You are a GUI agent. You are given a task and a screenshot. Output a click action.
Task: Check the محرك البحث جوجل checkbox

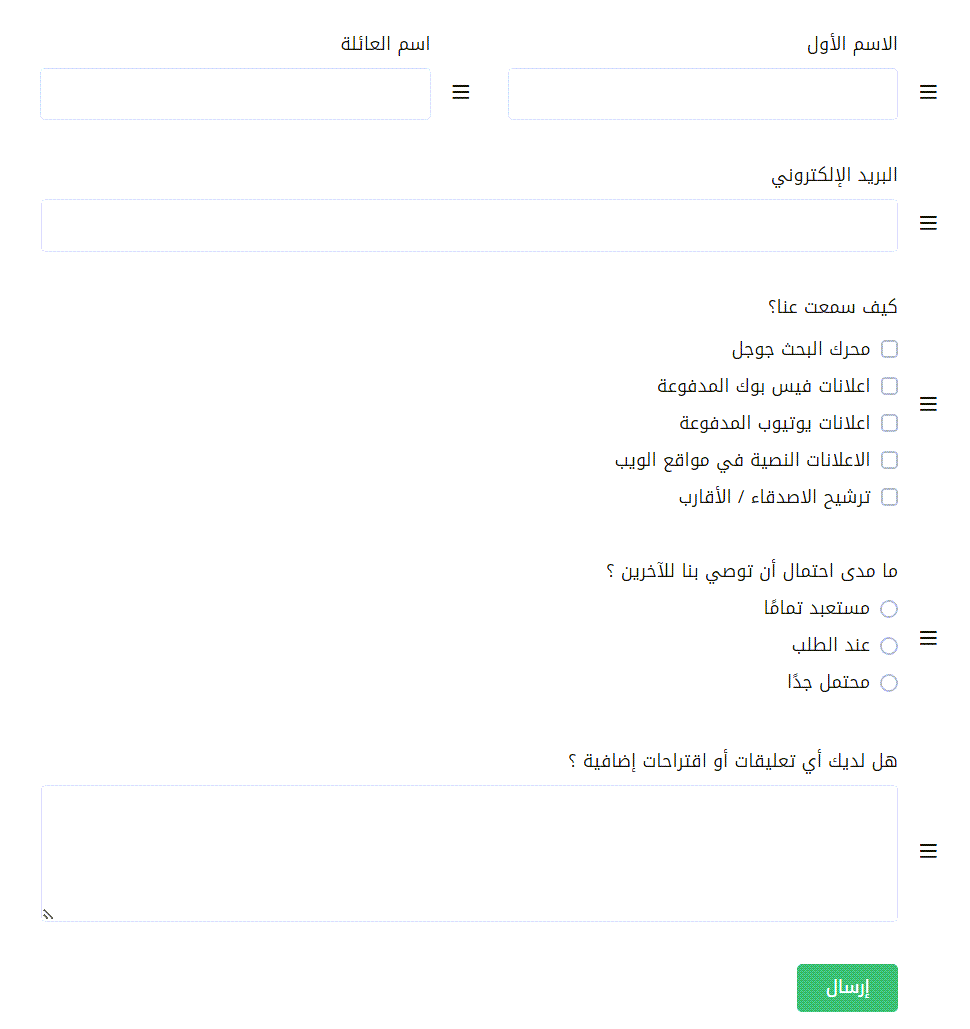pyautogui.click(x=889, y=349)
